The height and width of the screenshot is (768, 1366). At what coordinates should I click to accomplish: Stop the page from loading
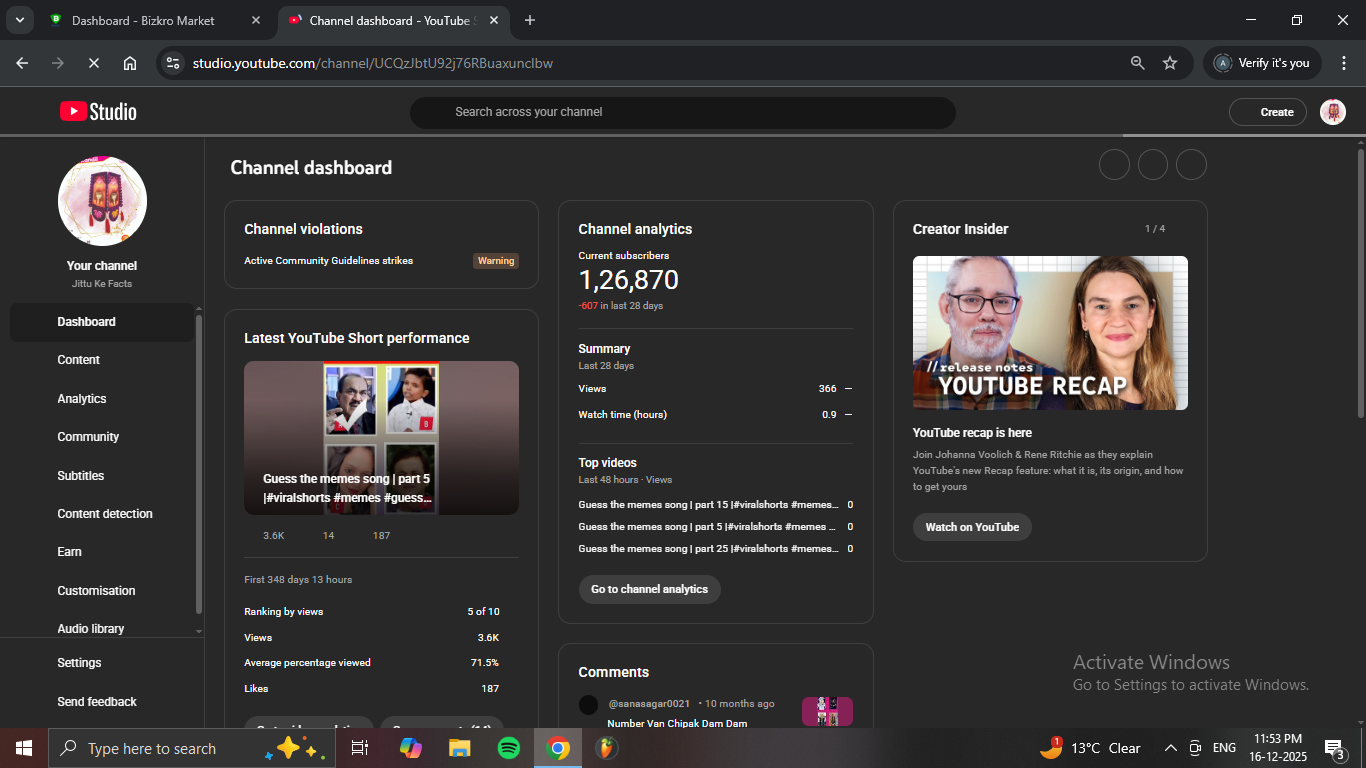coord(93,63)
